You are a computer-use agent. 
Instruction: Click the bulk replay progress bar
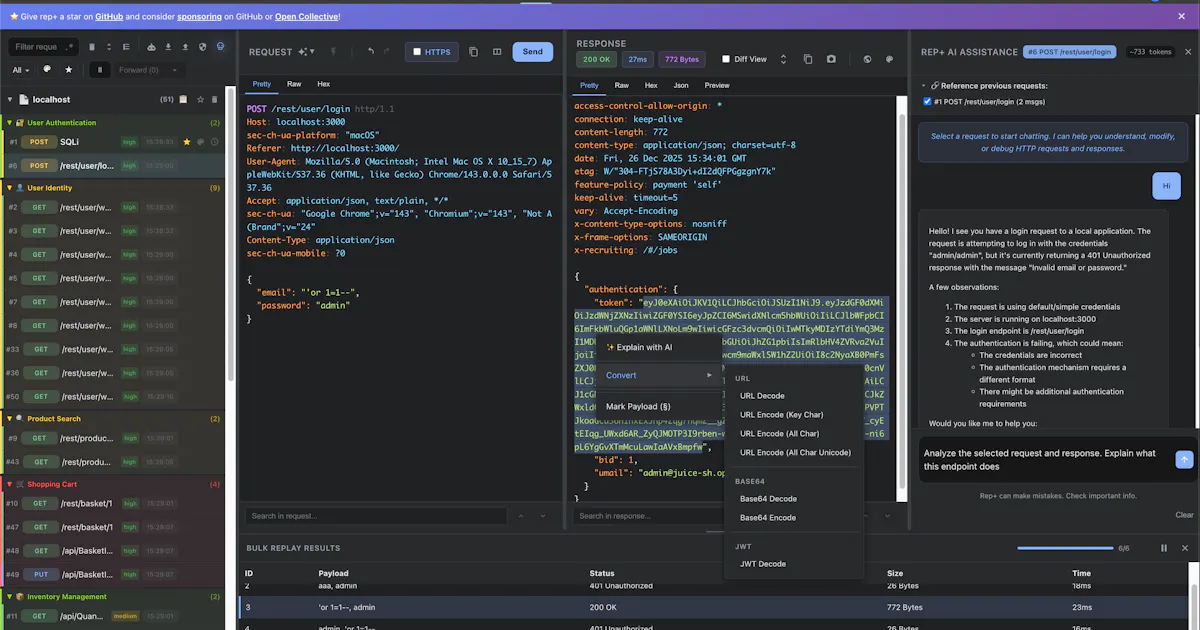tap(1065, 548)
